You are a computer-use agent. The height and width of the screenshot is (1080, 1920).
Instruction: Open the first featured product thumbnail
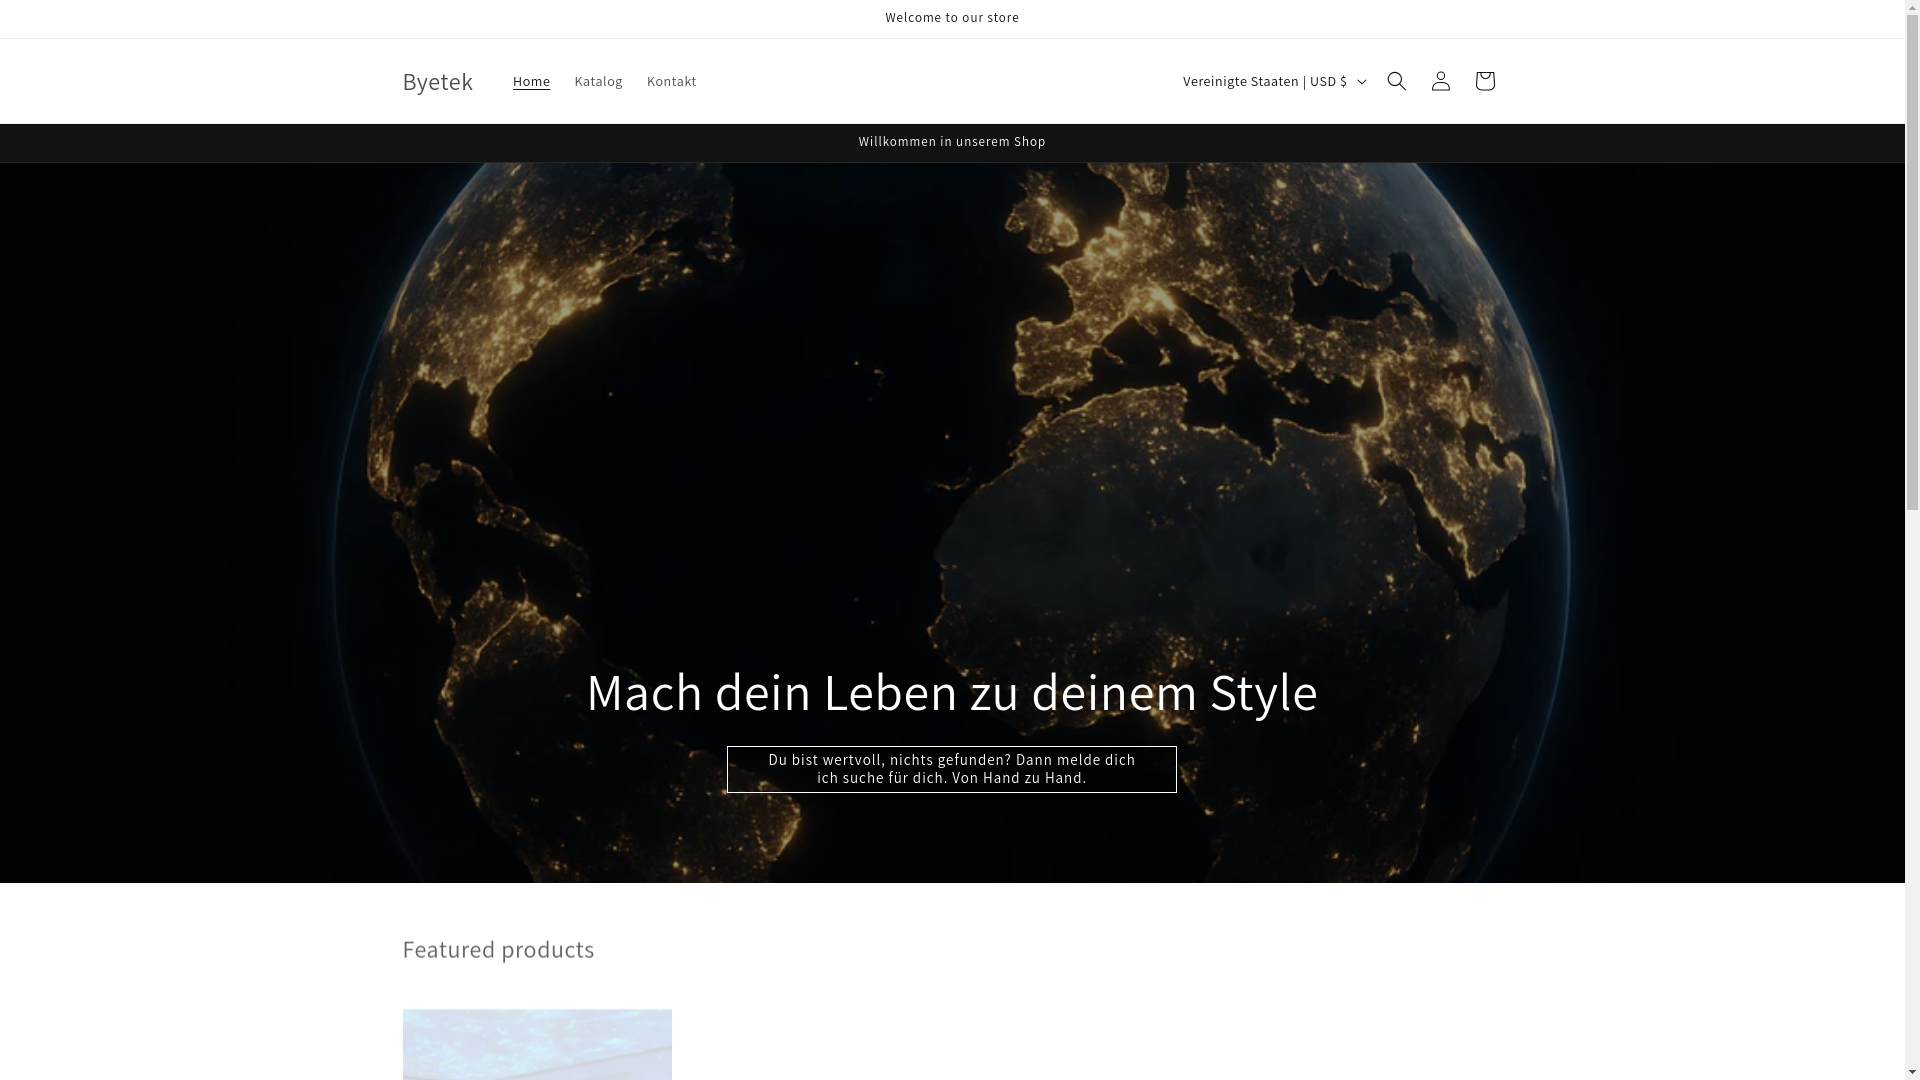coord(537,1044)
